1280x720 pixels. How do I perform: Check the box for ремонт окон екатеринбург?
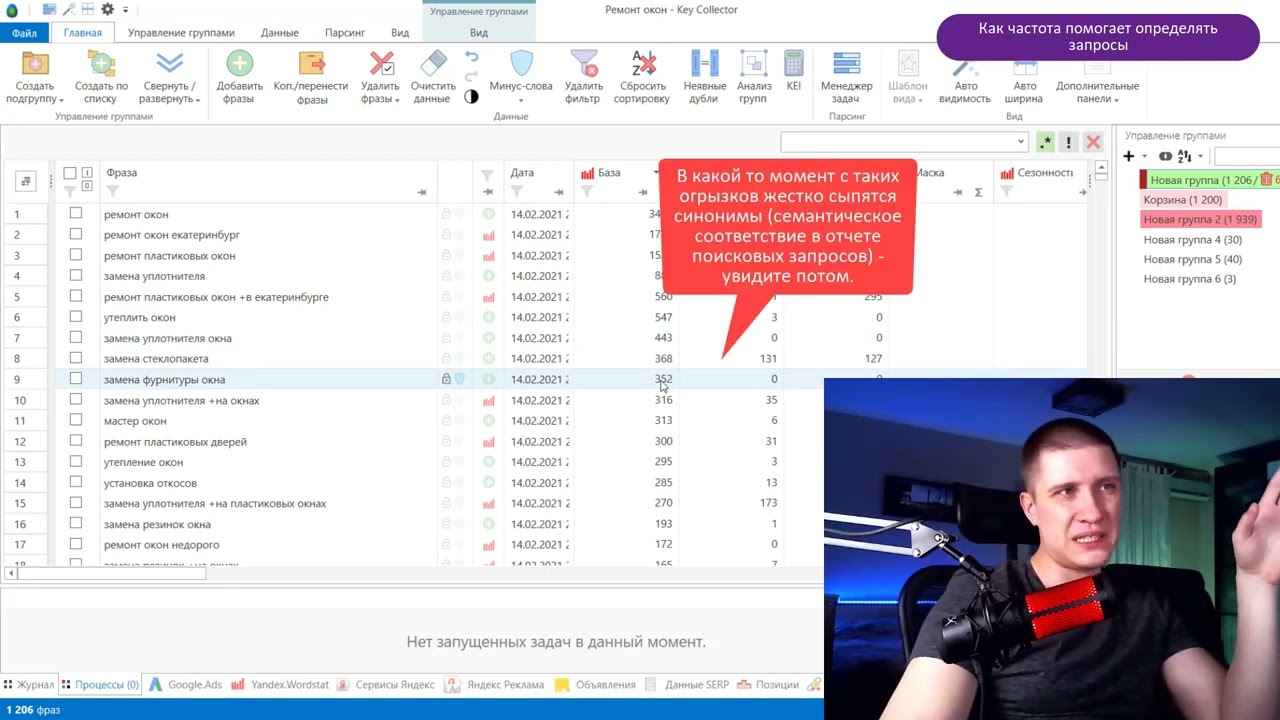click(75, 234)
